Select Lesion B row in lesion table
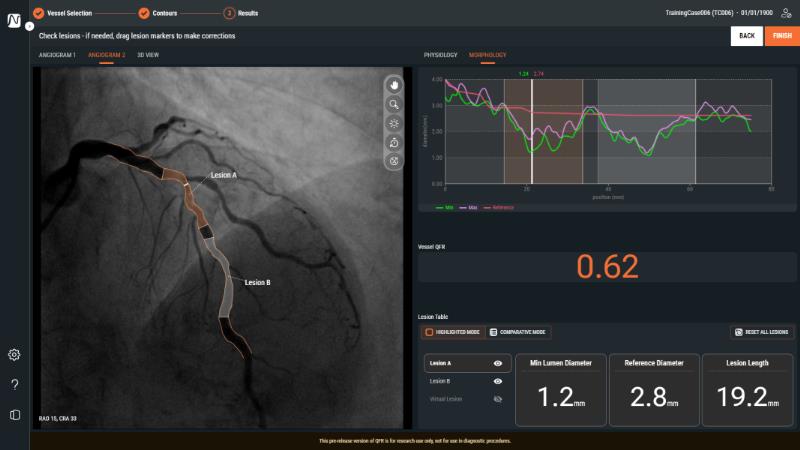Screen dimensions: 800x450 coord(441,381)
